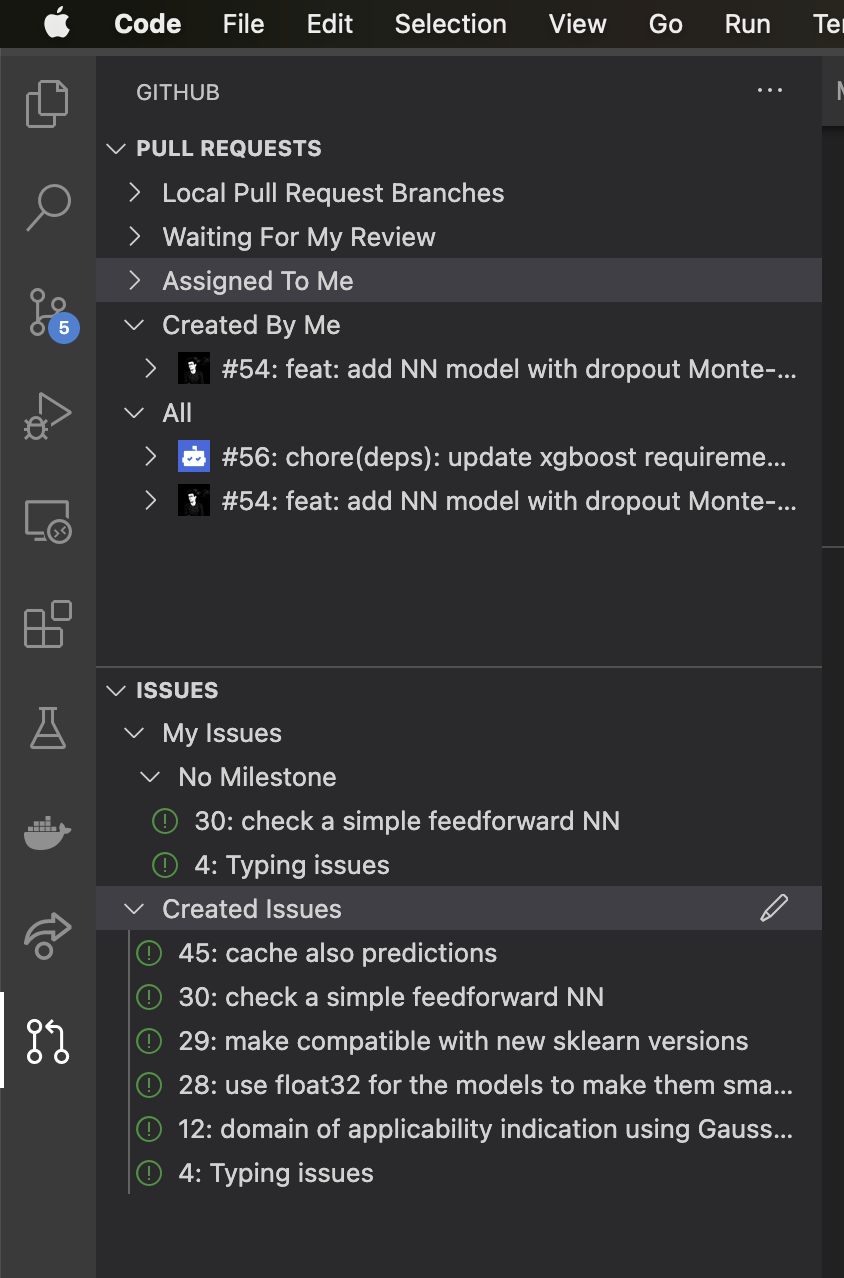844x1278 pixels.
Task: Expand PR #54 chevron under Created By Me
Action: point(151,368)
